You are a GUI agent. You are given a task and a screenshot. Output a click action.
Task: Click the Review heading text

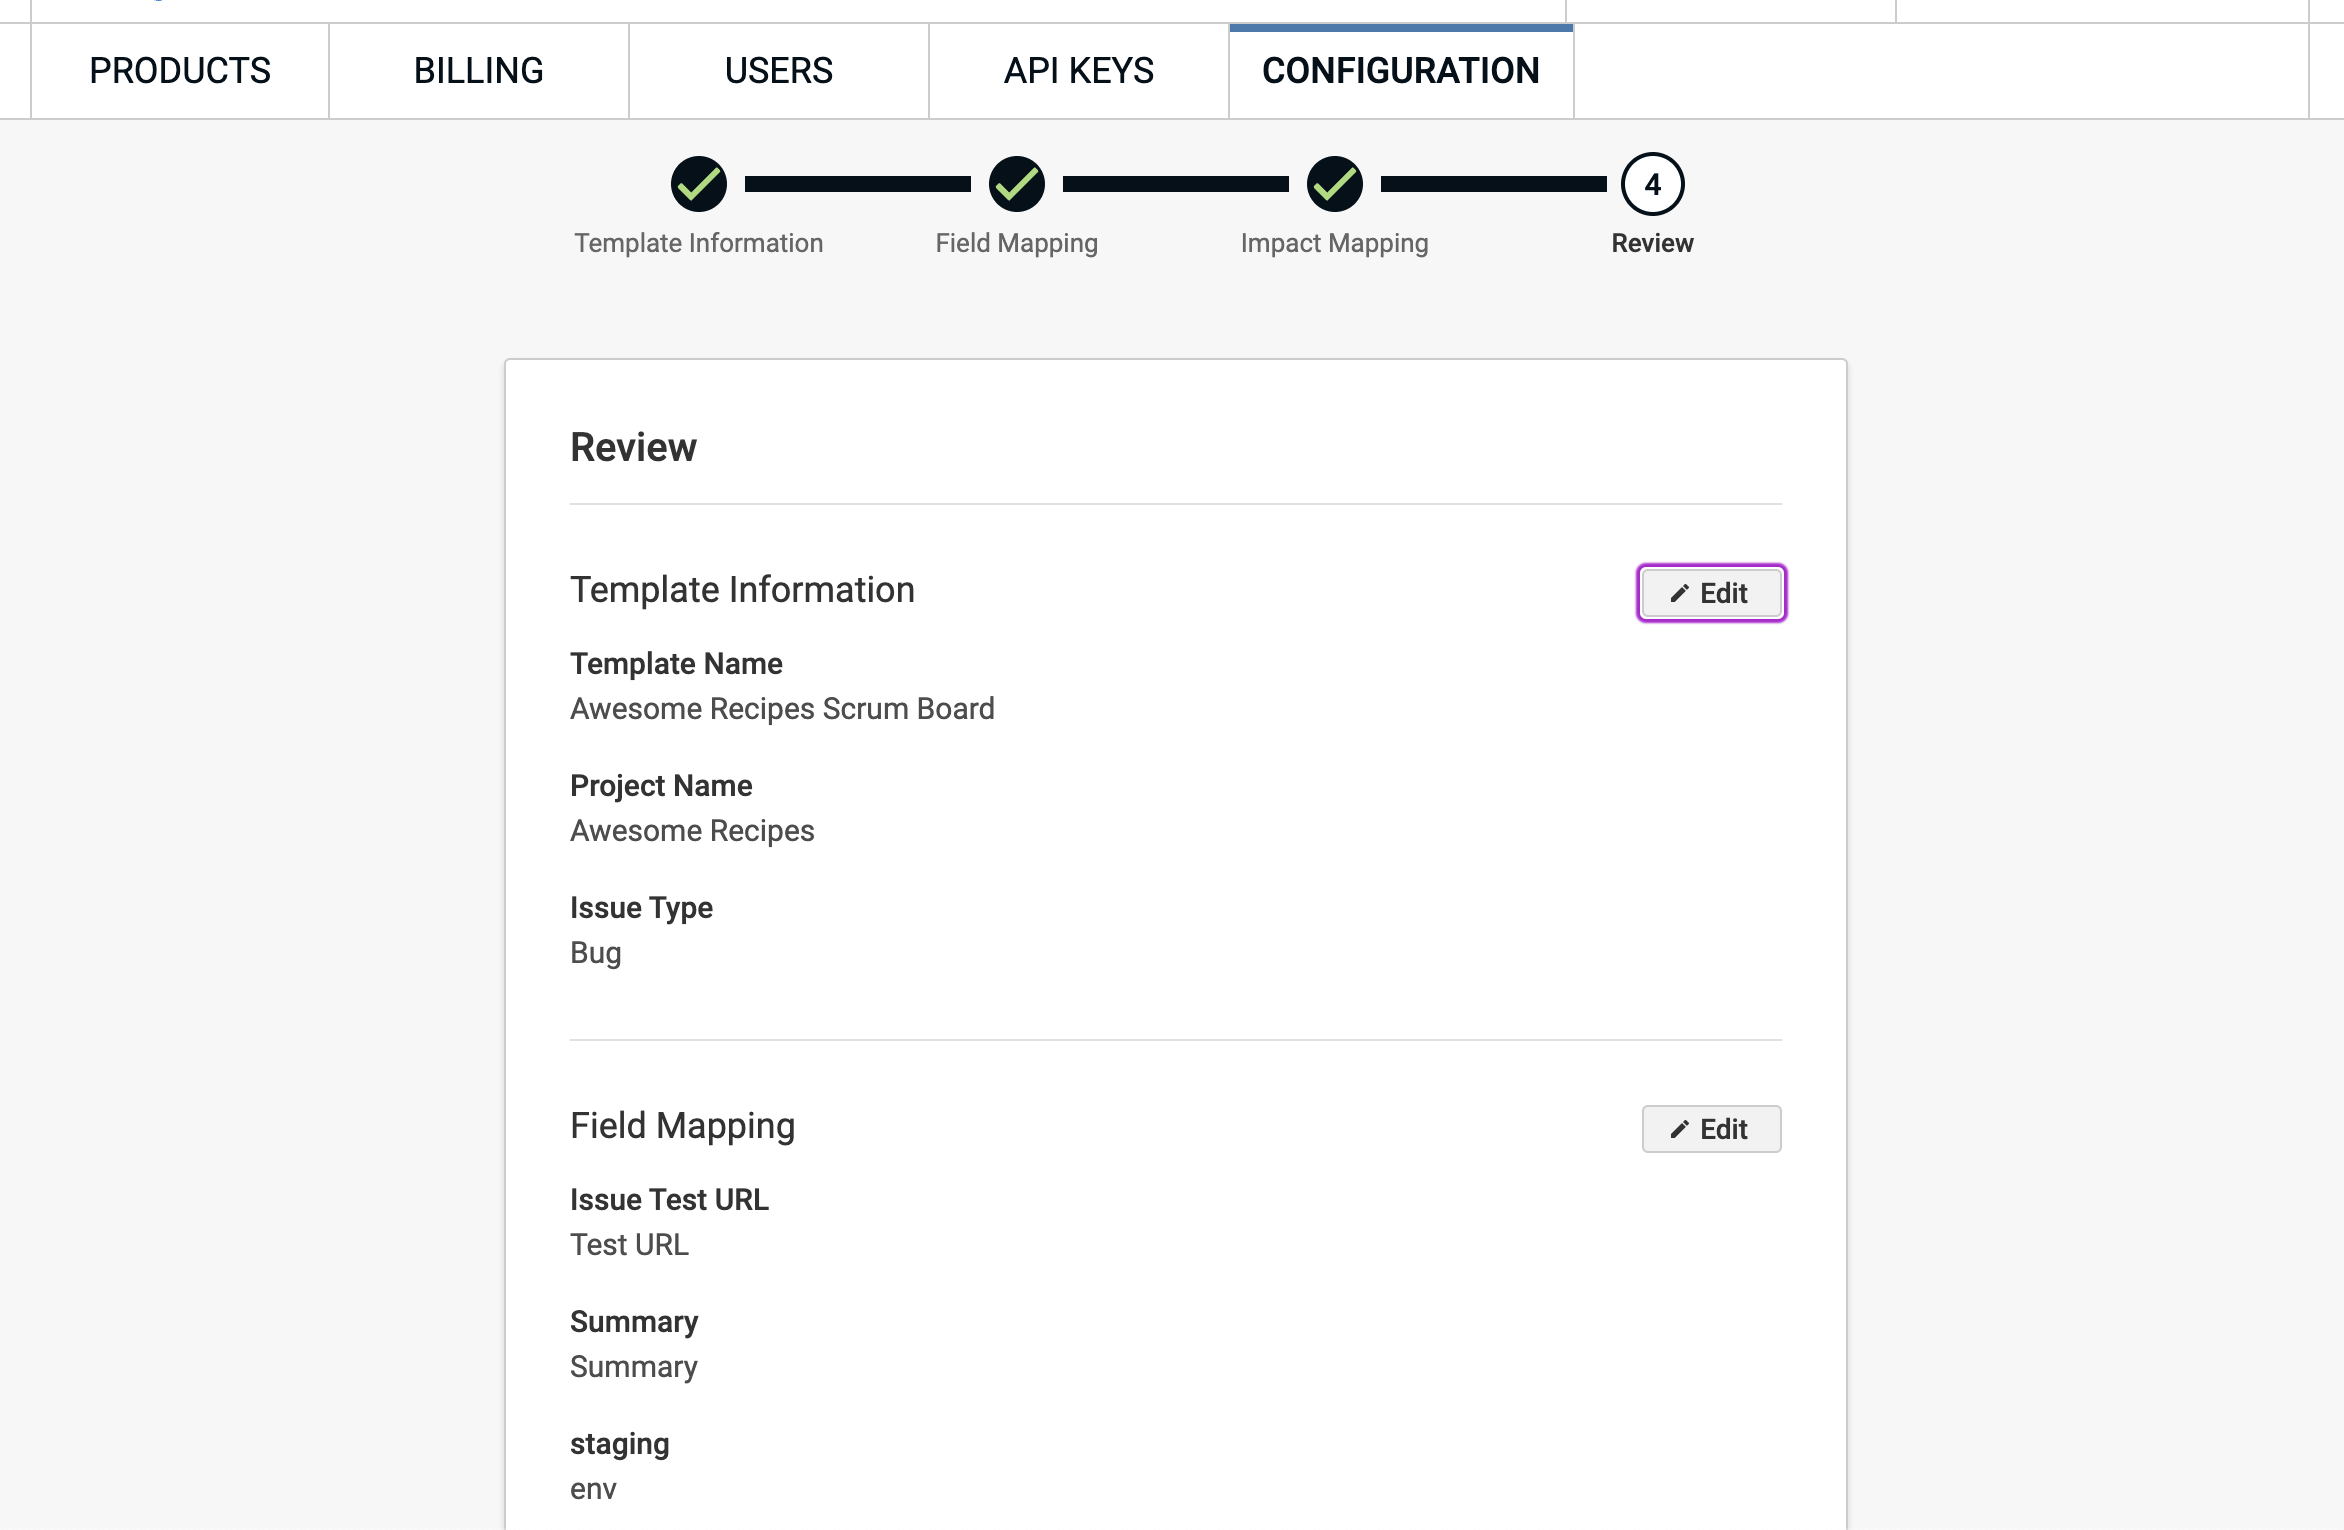tap(633, 447)
